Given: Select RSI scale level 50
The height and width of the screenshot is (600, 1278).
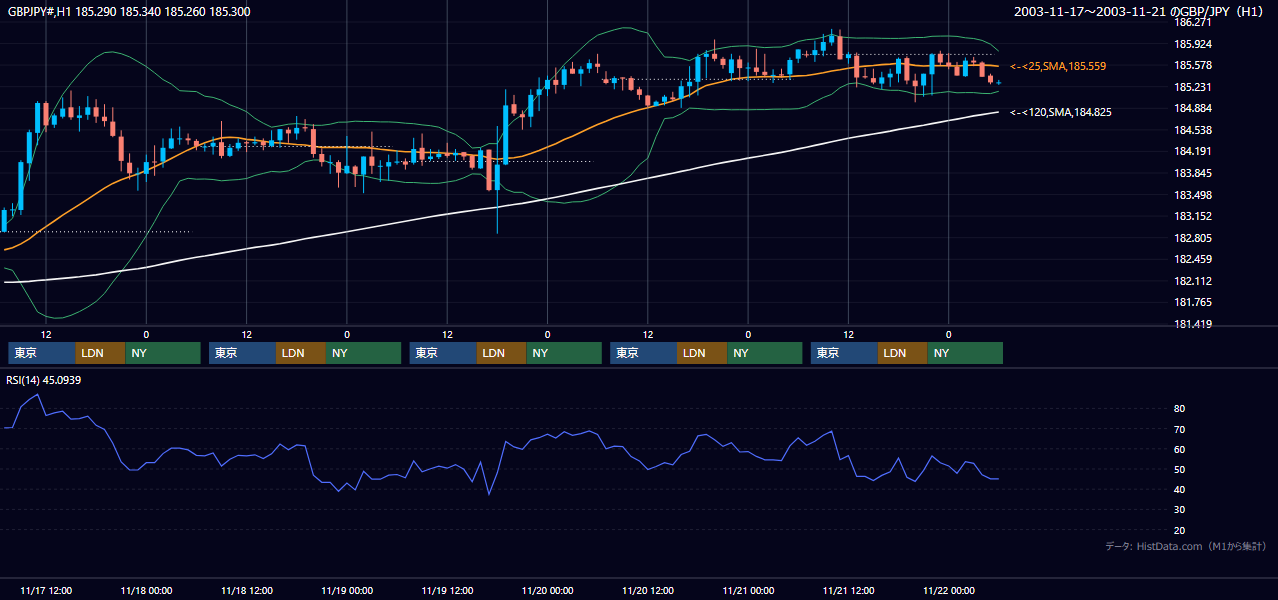Looking at the screenshot, I should (1180, 469).
